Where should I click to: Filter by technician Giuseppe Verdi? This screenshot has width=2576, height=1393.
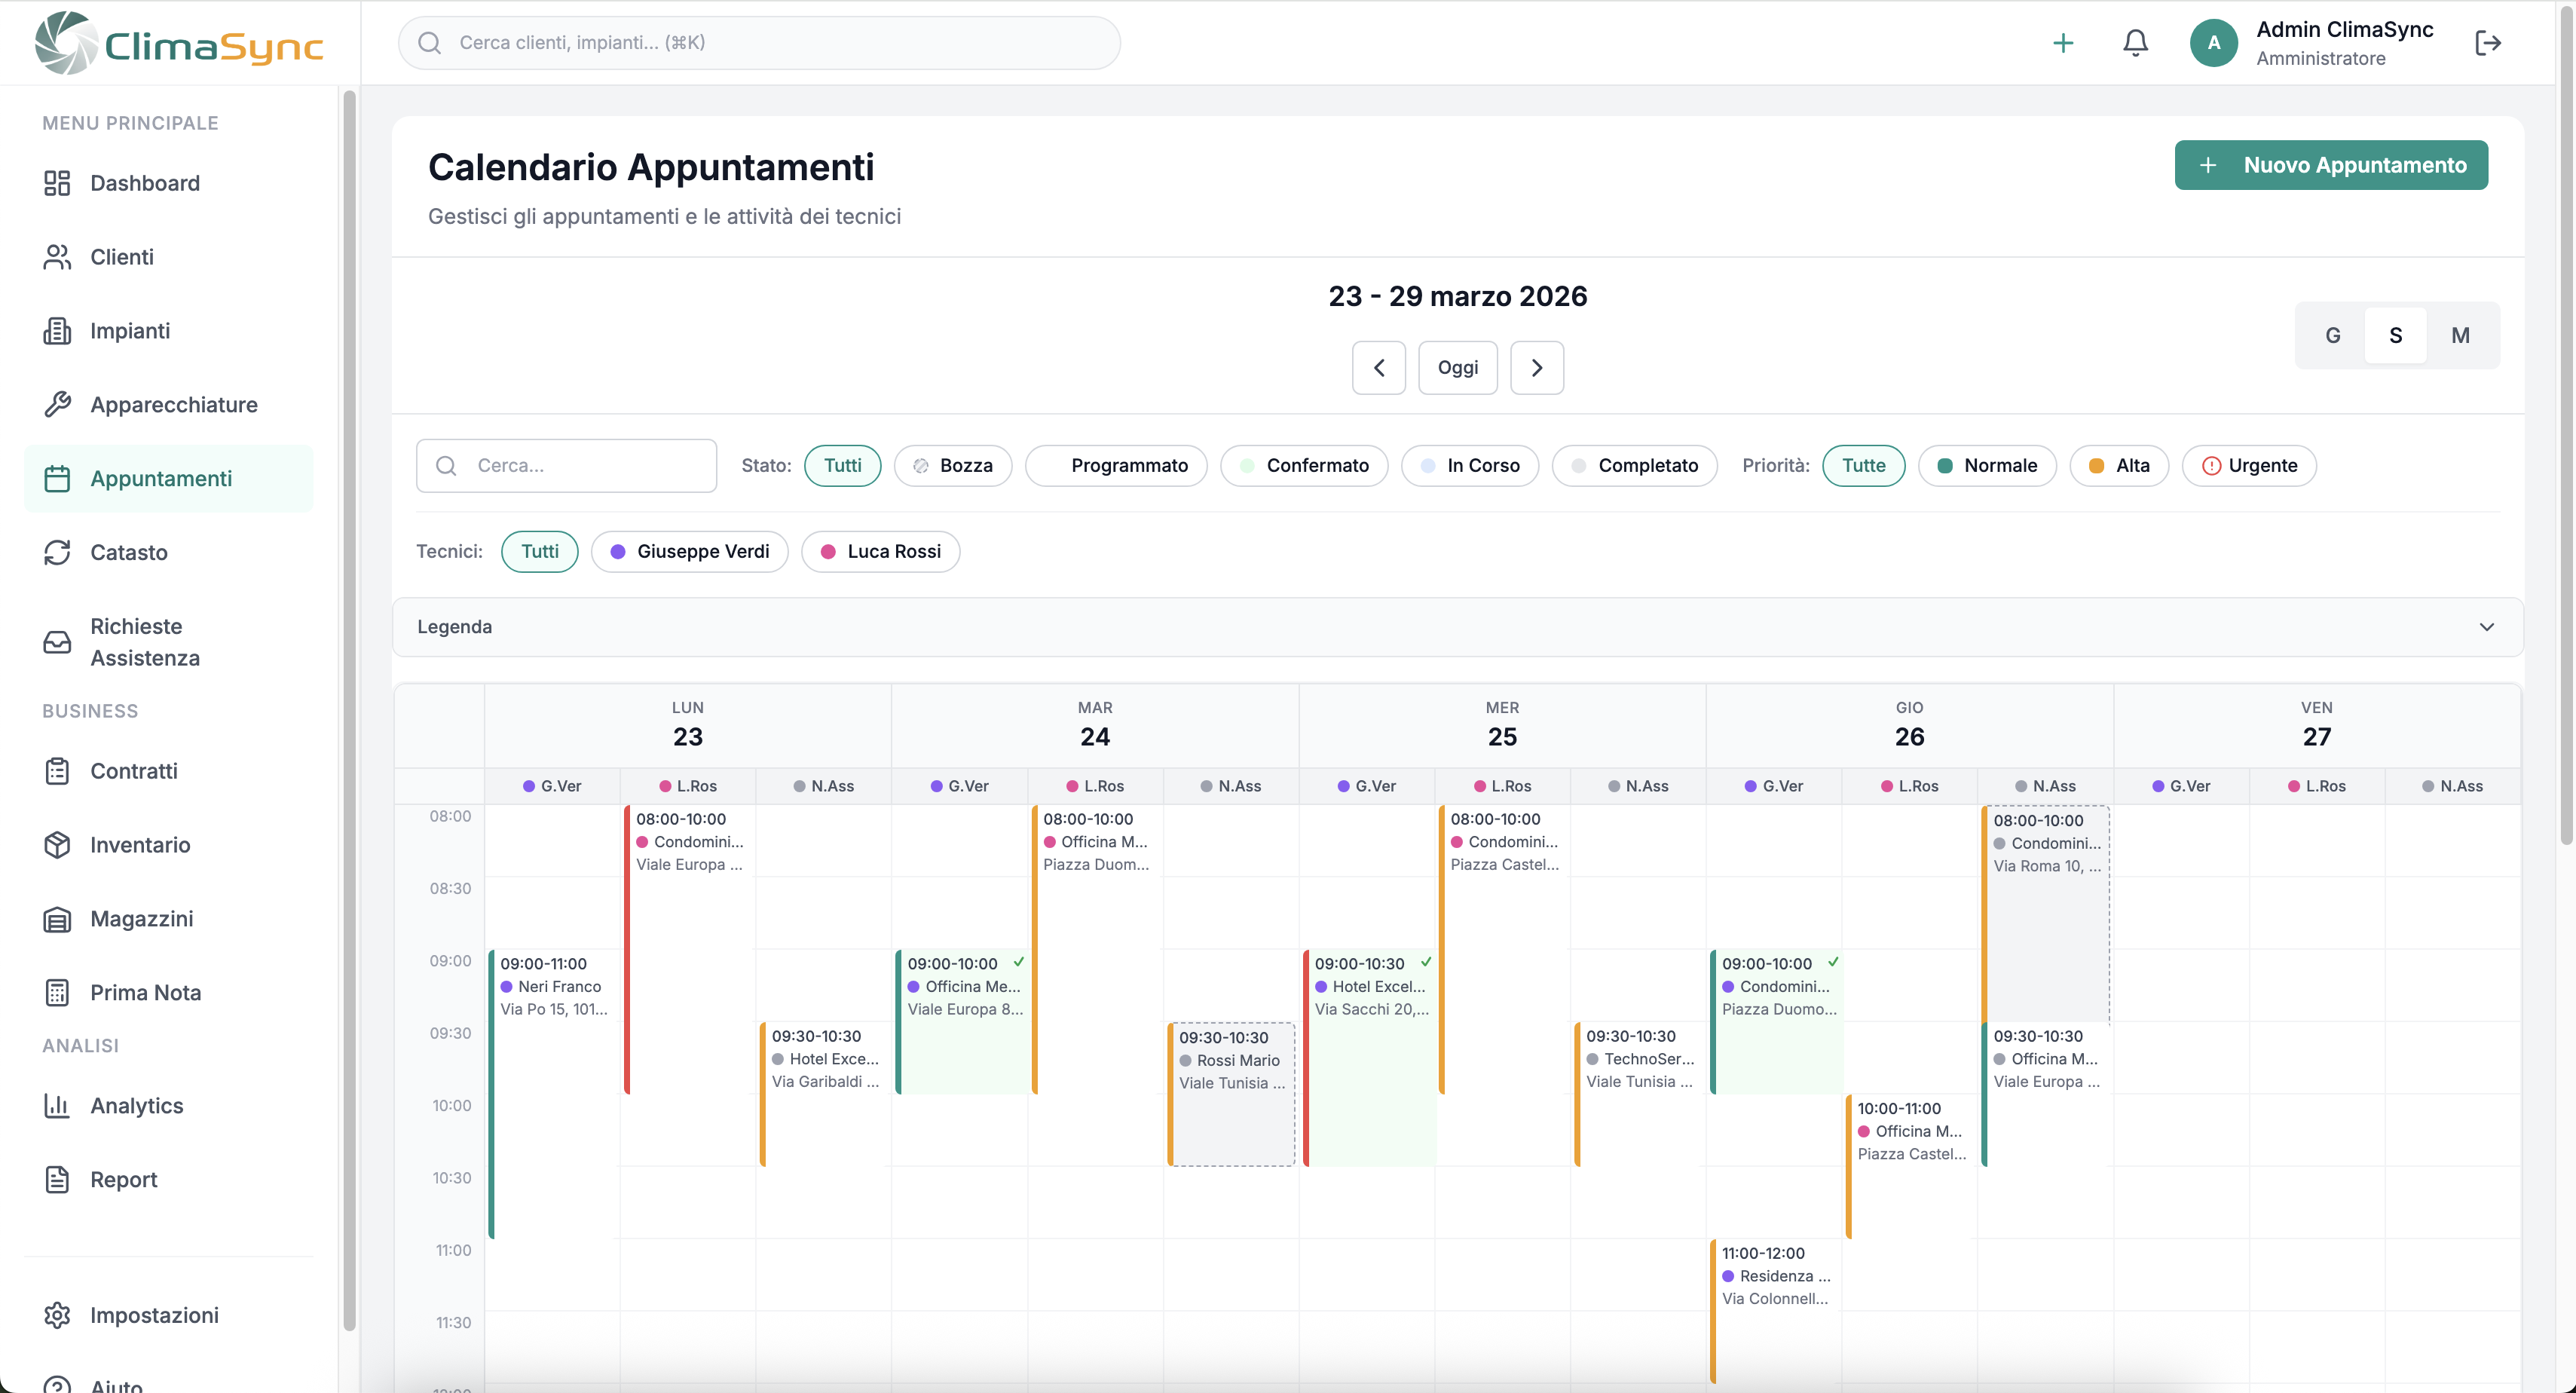689,551
